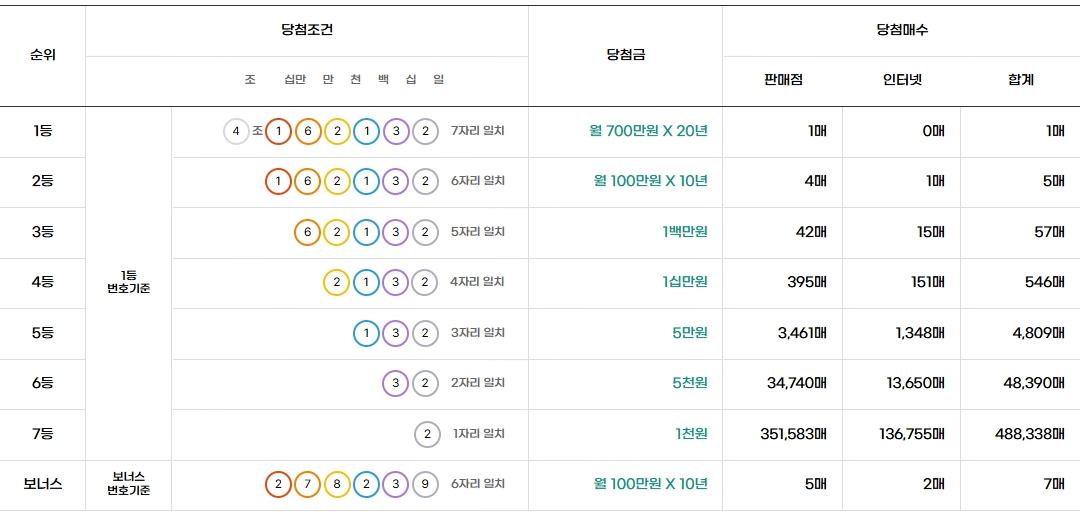Image resolution: width=1087 pixels, height=514 pixels.
Task: Click the purple ball 3 in the 5등 row
Action: 396,333
